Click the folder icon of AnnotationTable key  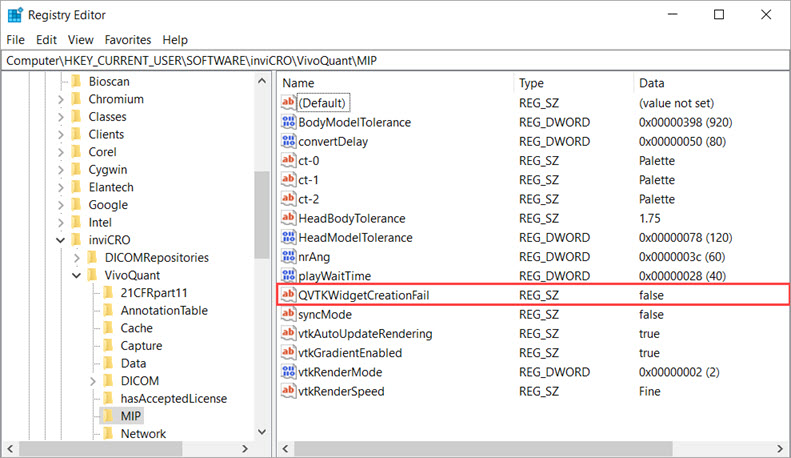tap(108, 310)
